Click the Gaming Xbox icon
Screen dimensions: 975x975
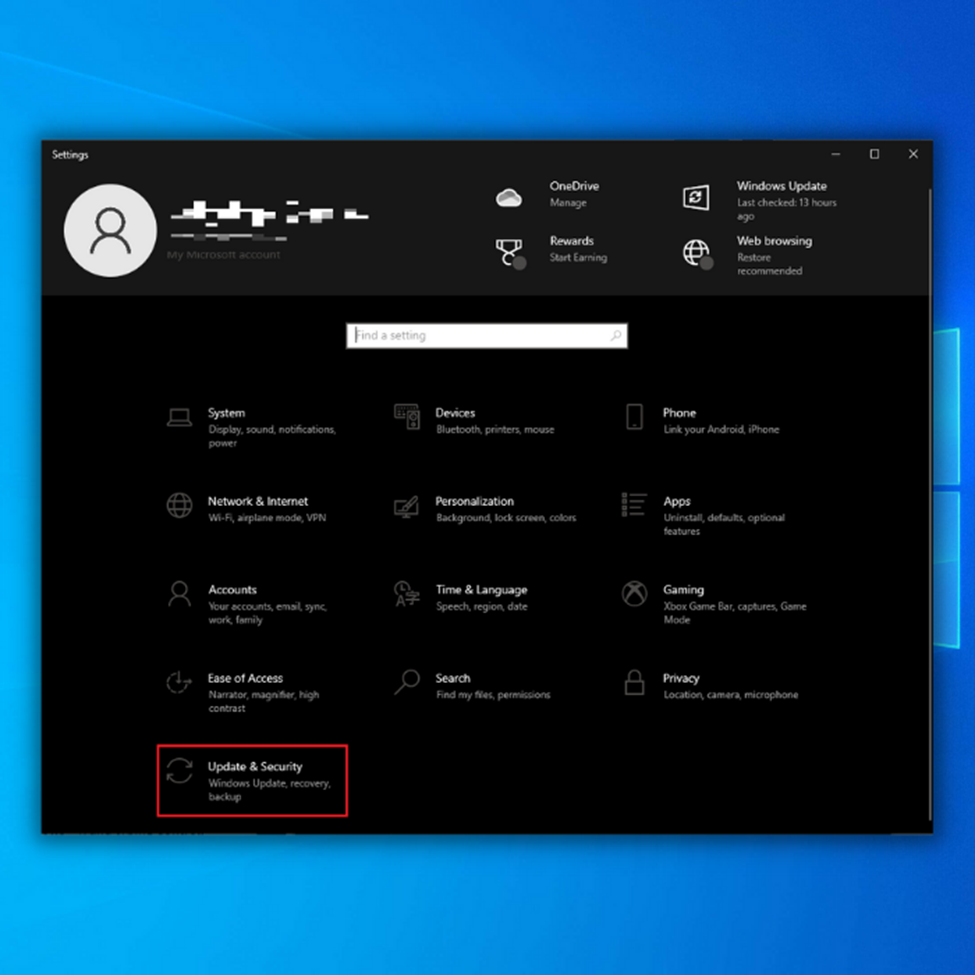[634, 593]
